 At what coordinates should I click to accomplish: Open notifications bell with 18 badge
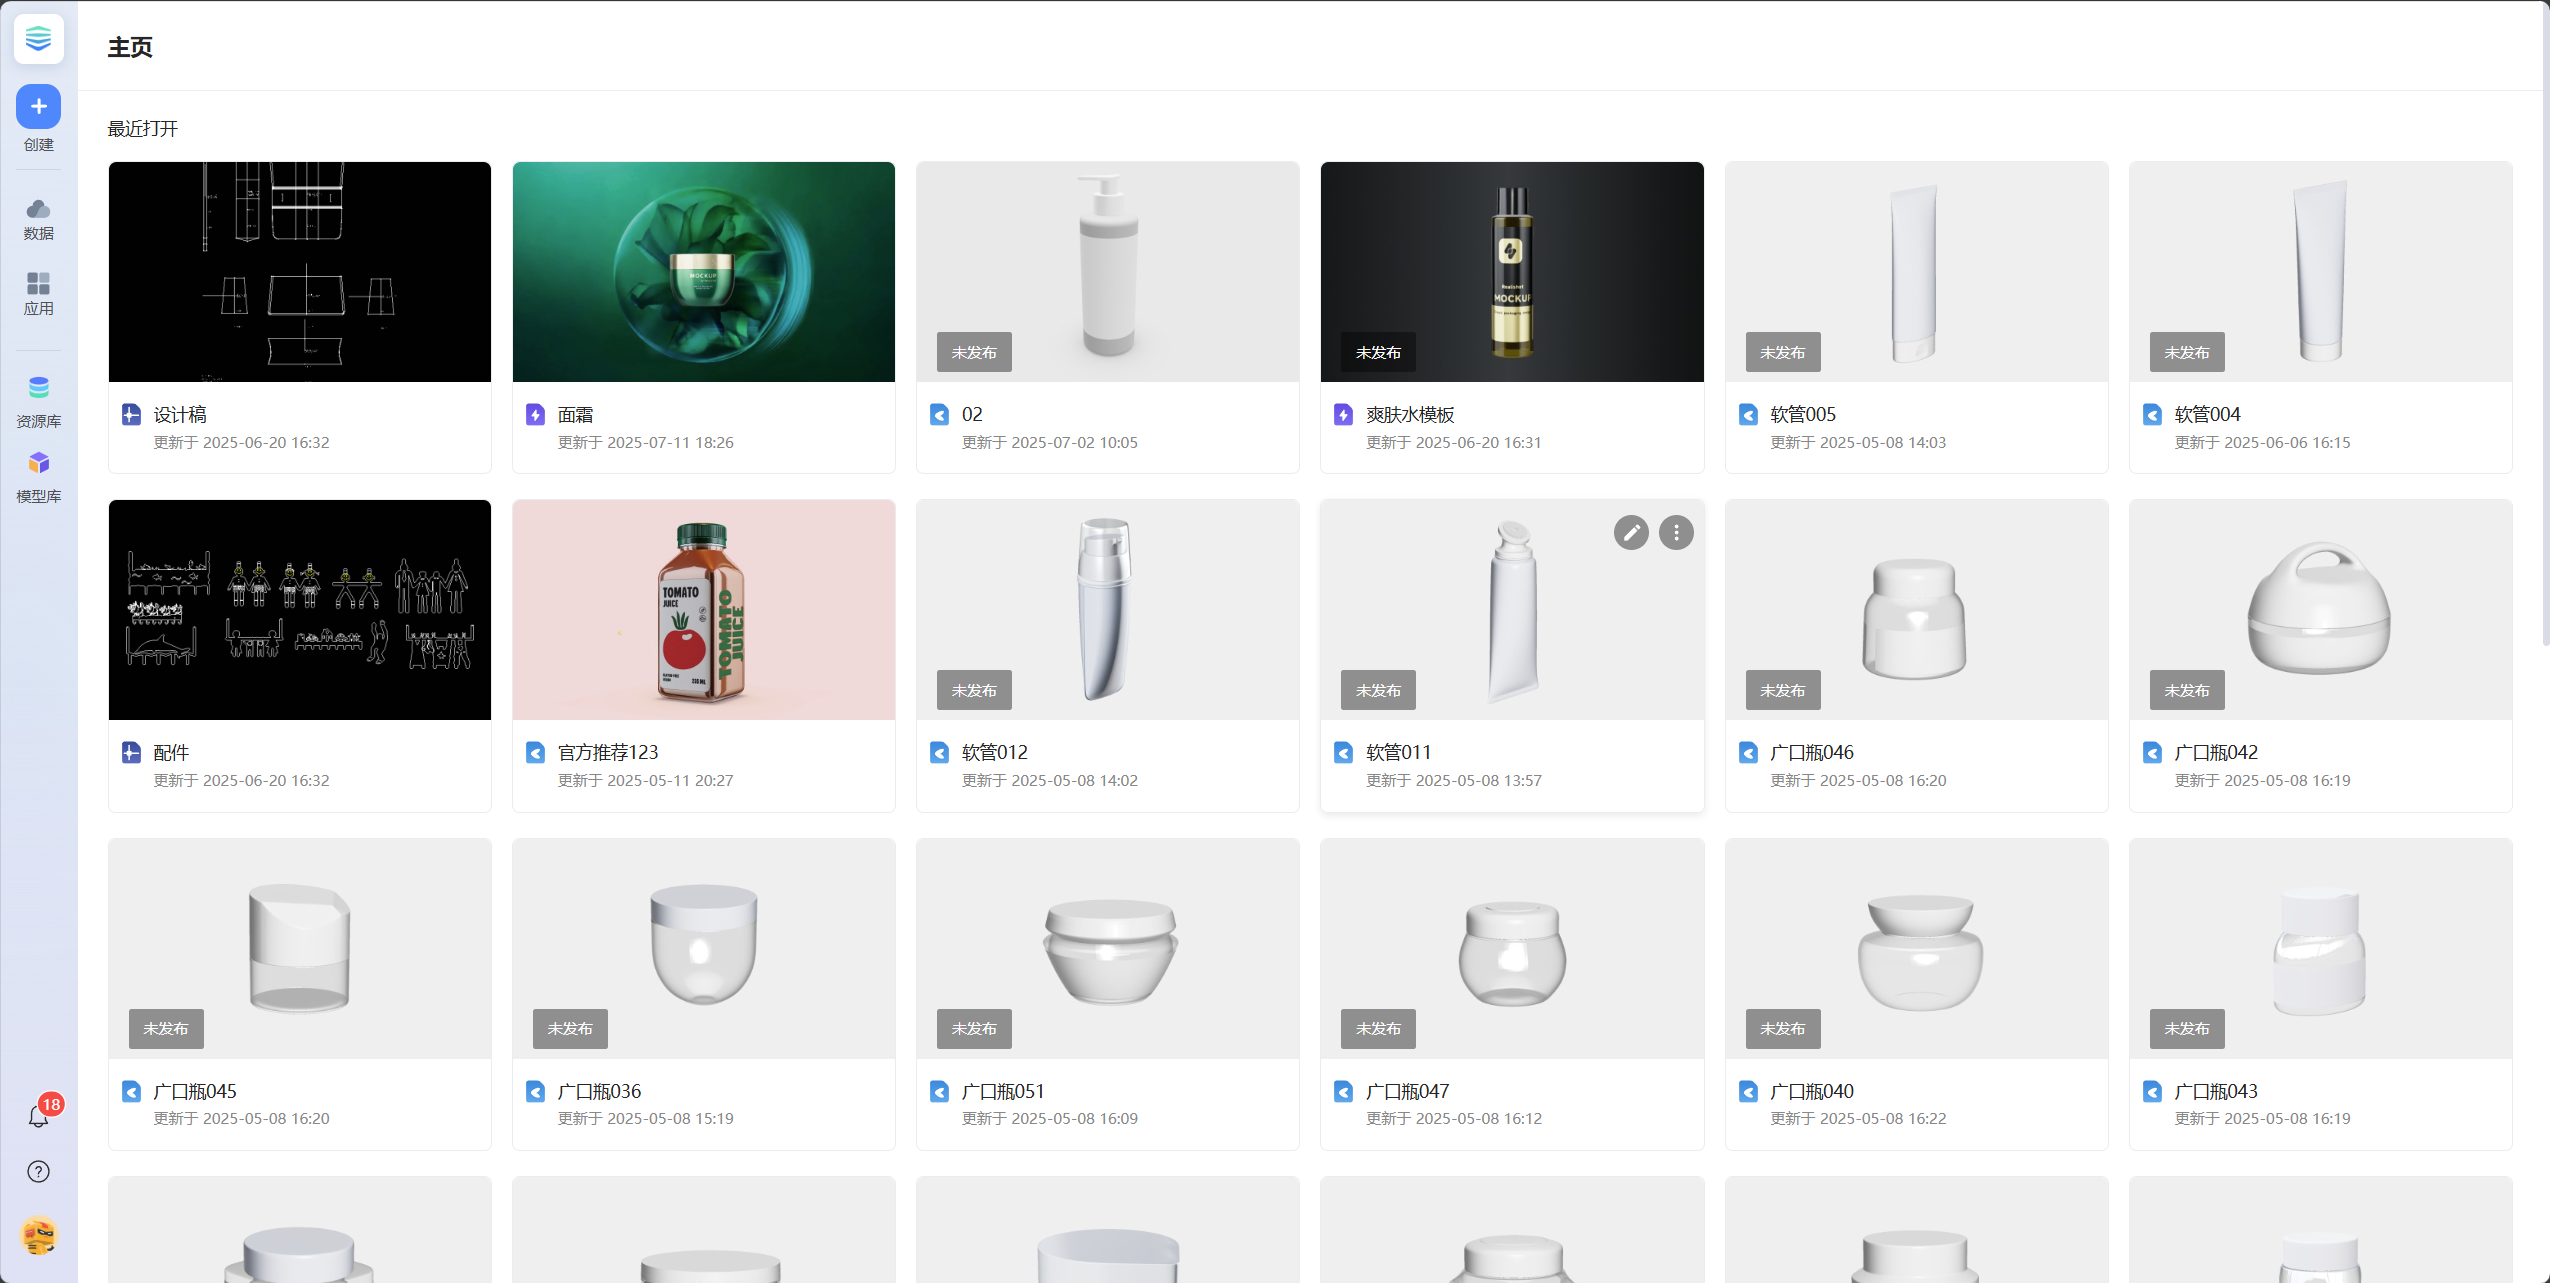point(40,1113)
